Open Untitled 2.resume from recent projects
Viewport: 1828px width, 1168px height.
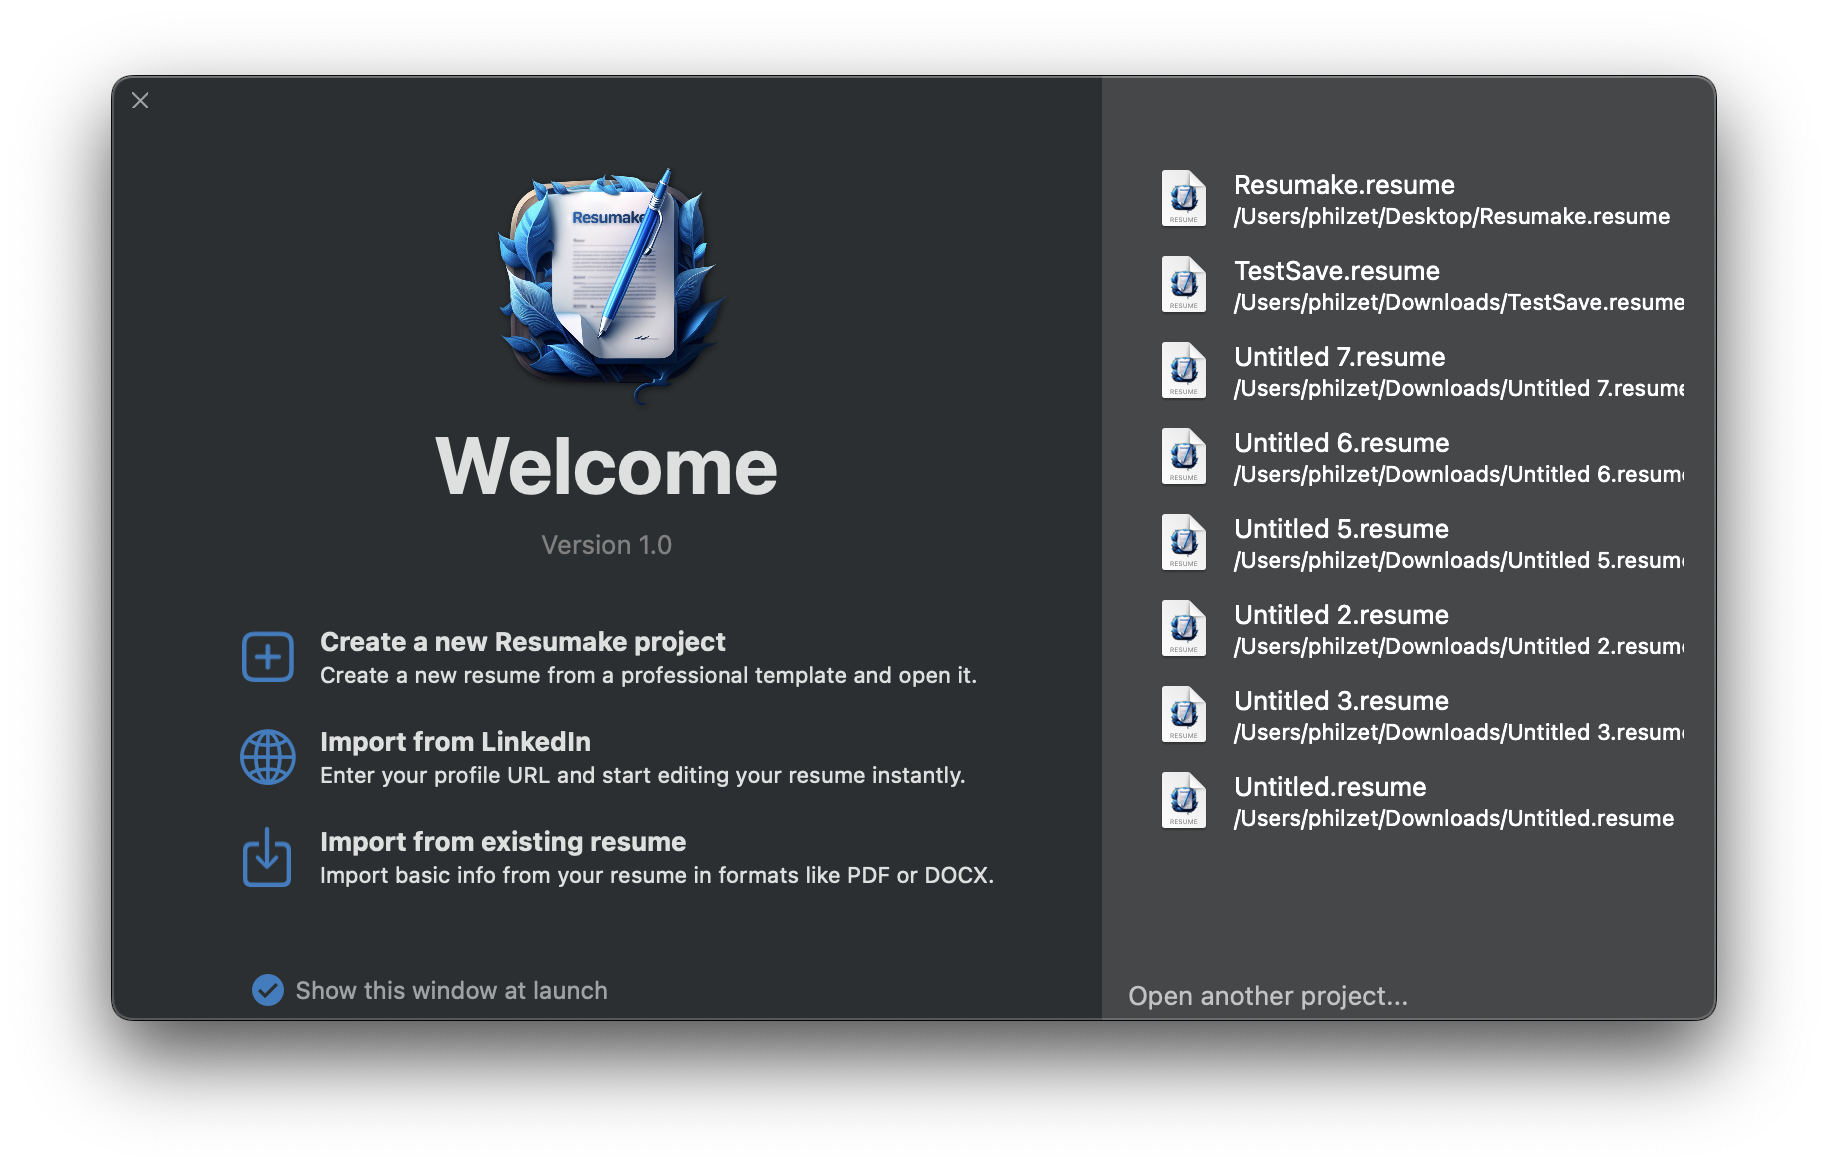pyautogui.click(x=1342, y=615)
